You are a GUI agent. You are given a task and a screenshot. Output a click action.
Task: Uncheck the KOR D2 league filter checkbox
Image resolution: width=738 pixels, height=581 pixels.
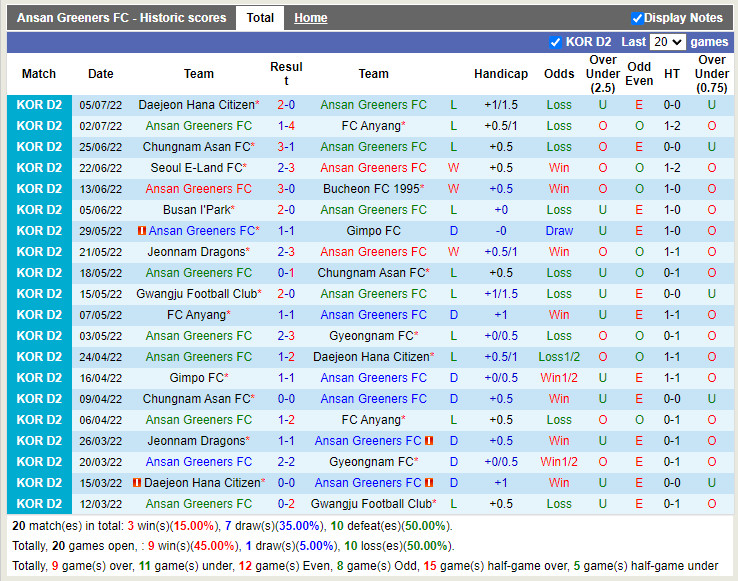point(556,42)
